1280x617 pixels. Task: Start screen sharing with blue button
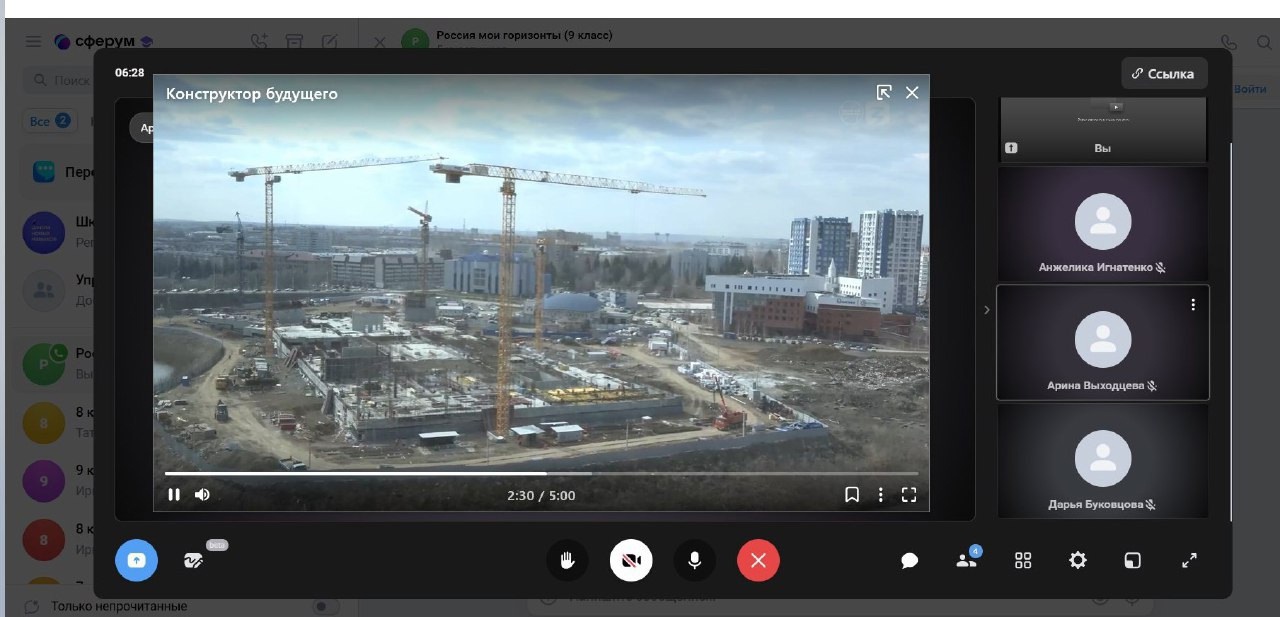[x=136, y=560]
